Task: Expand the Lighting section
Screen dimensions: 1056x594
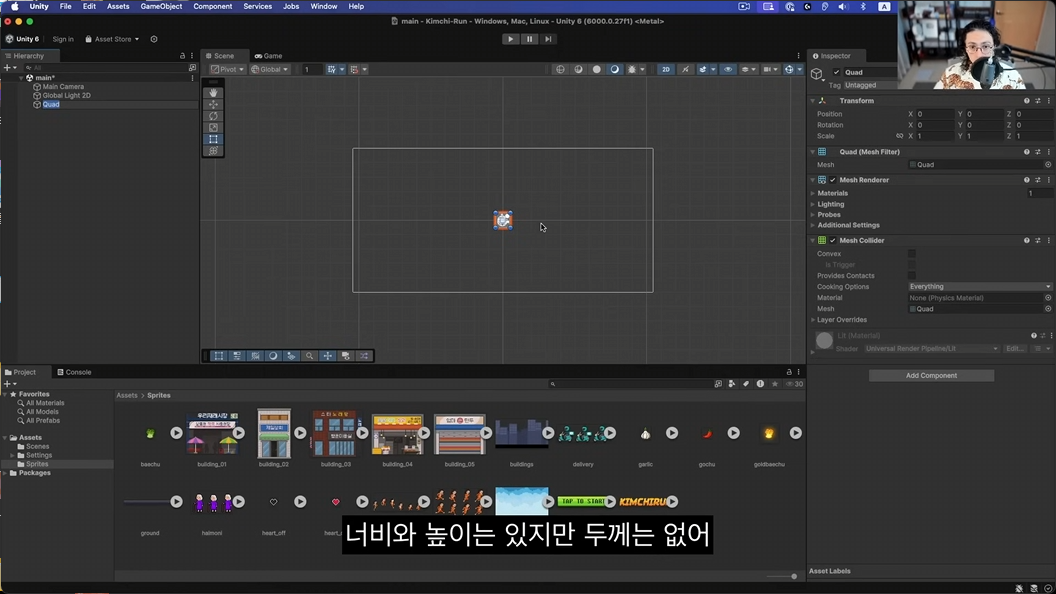Action: (x=813, y=204)
